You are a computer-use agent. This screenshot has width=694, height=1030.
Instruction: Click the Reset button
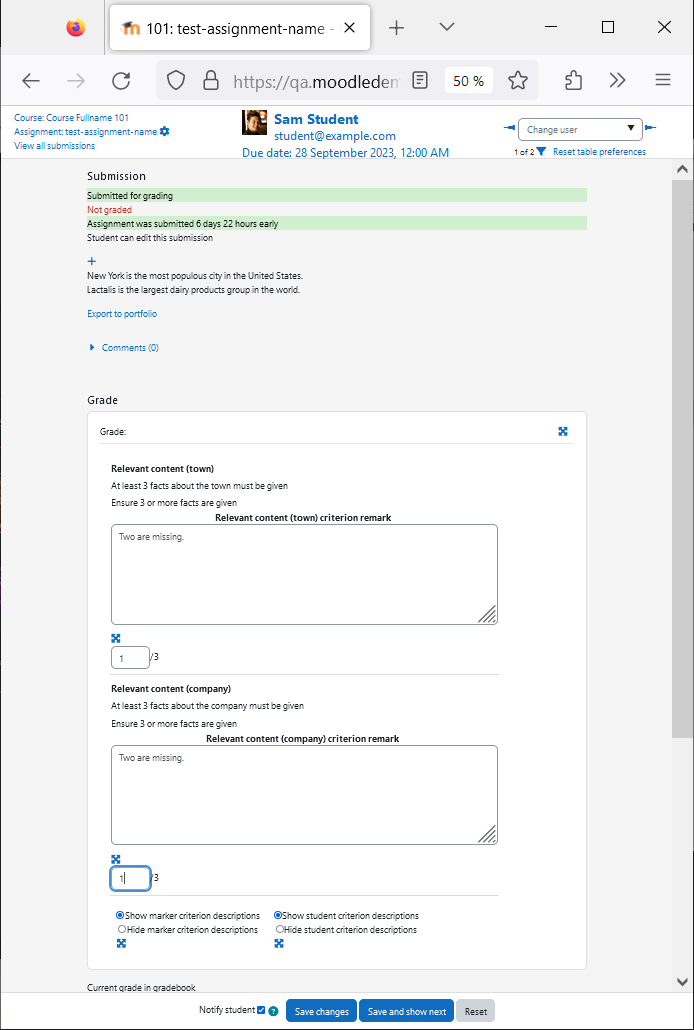[x=476, y=1011]
